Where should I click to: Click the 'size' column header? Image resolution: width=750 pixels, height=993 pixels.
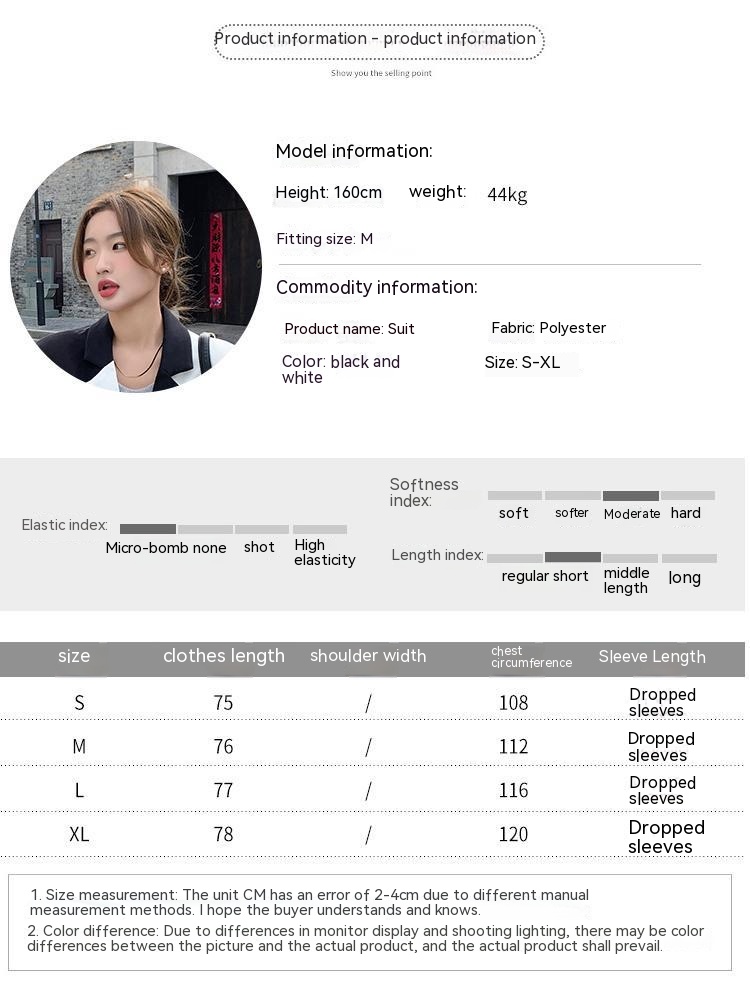[x=74, y=657]
